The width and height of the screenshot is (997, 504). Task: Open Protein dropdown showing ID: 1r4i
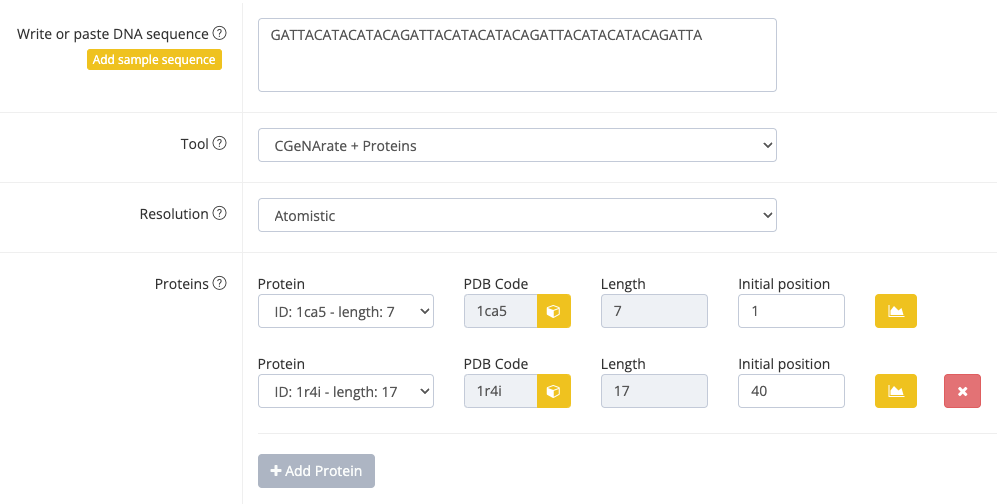(x=345, y=391)
